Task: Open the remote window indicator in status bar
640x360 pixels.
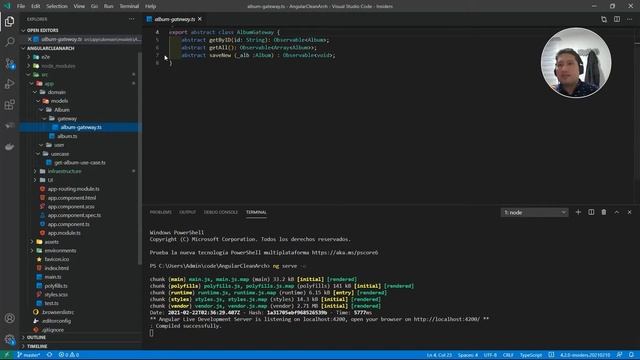Action: [x=6, y=355]
